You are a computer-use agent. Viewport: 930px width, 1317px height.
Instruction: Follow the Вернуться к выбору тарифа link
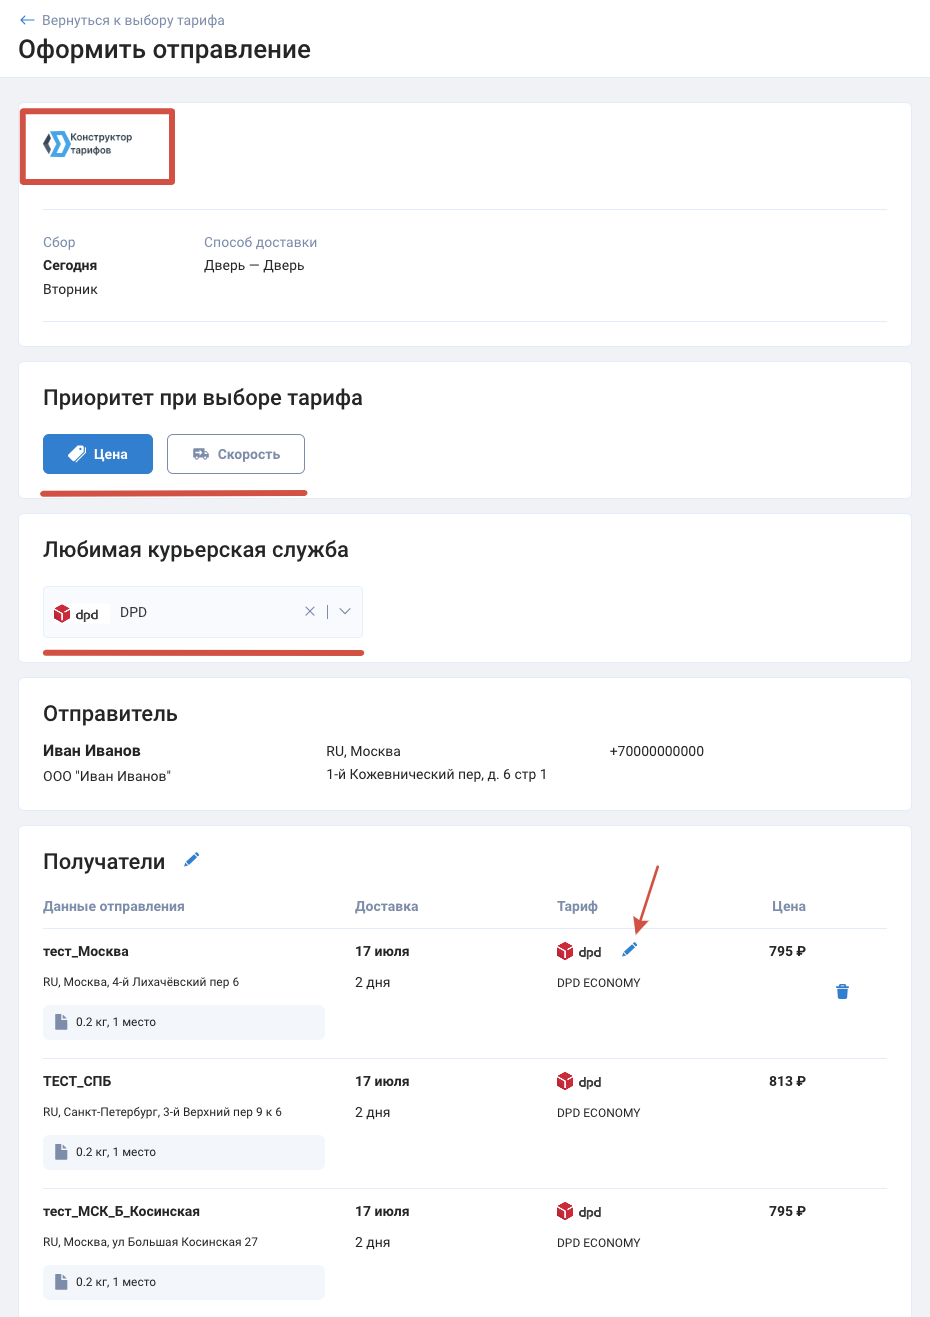pyautogui.click(x=133, y=20)
